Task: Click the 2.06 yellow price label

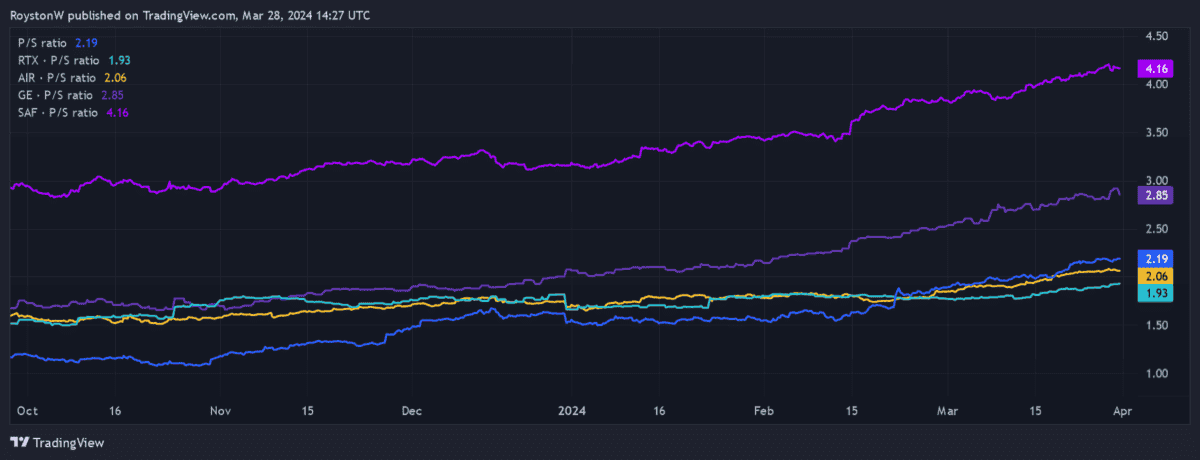Action: [x=1157, y=276]
